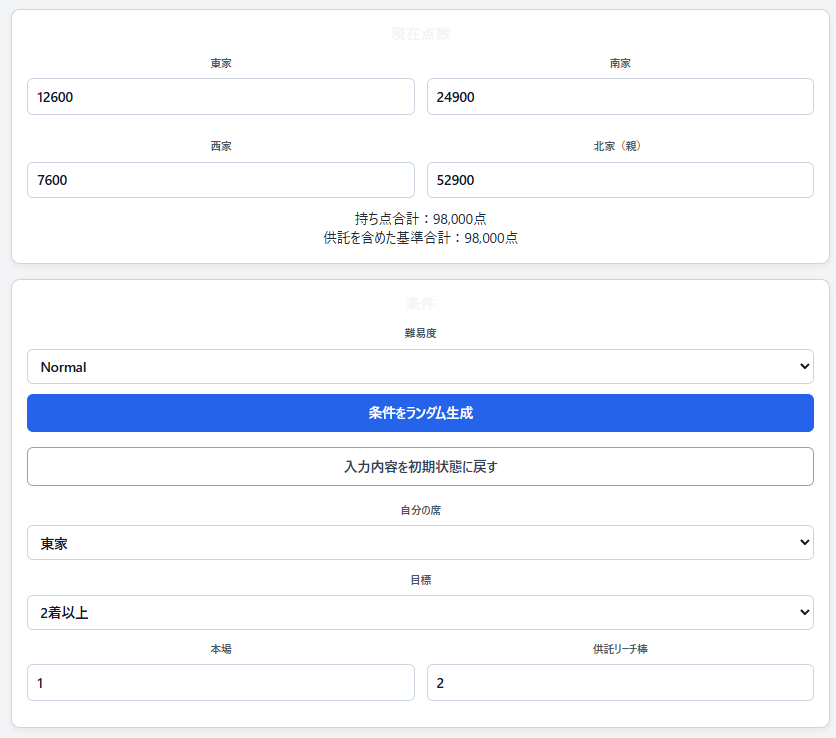Click the 目標 label text
Viewport: 836px width, 738px height.
(x=420, y=580)
